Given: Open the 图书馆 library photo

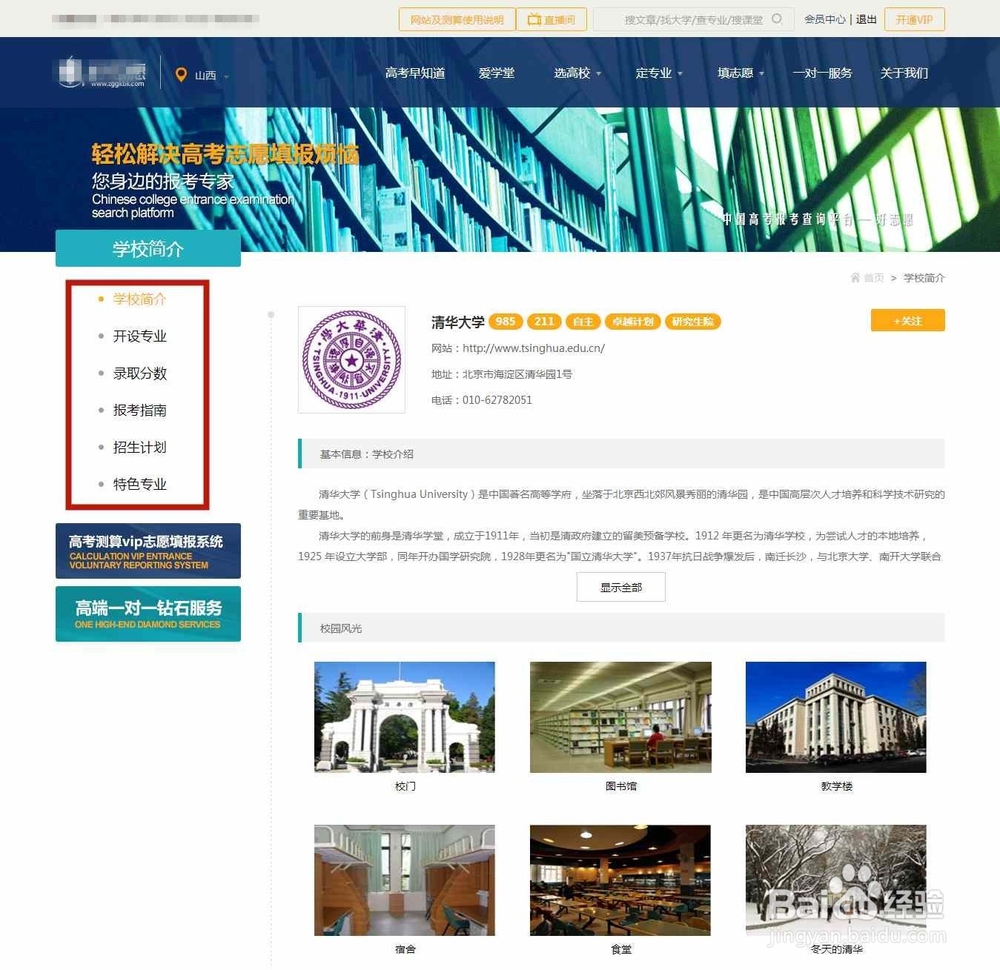Looking at the screenshot, I should [x=620, y=717].
